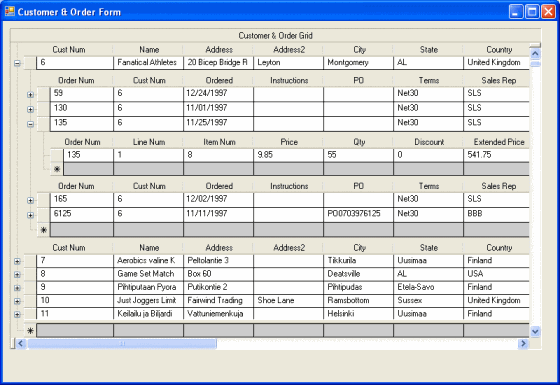The width and height of the screenshot is (560, 385).
Task: Expand customer 10 Just Joggers row
Action: (17, 301)
